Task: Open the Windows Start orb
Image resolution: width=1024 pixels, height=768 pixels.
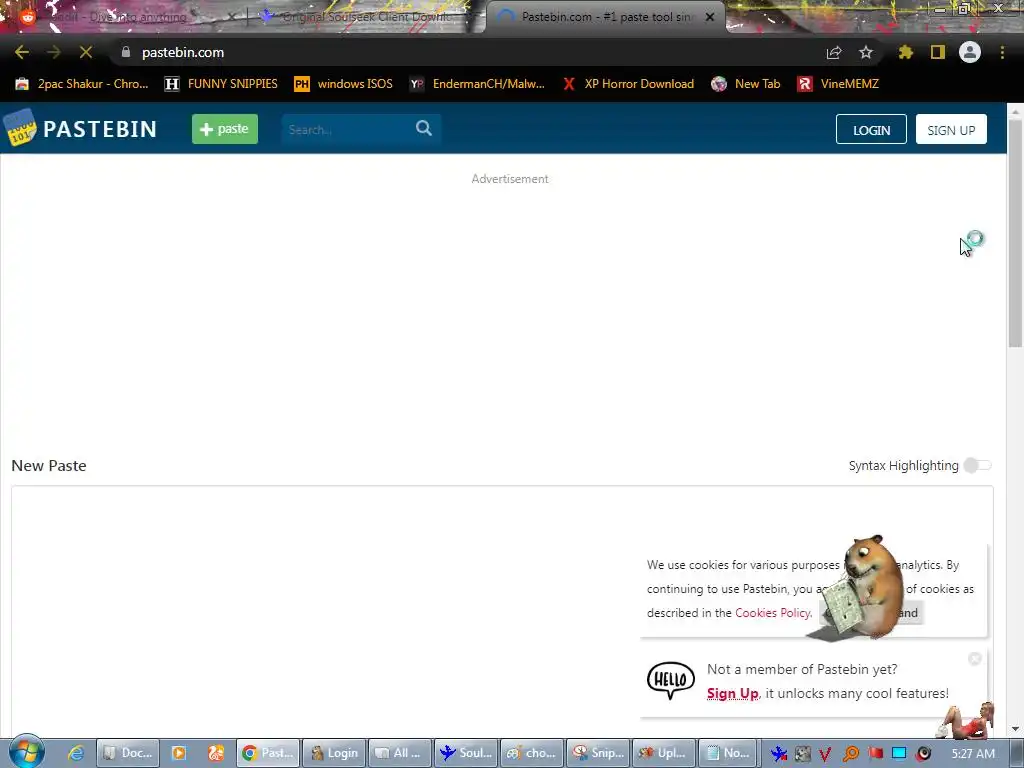Action: [27, 752]
